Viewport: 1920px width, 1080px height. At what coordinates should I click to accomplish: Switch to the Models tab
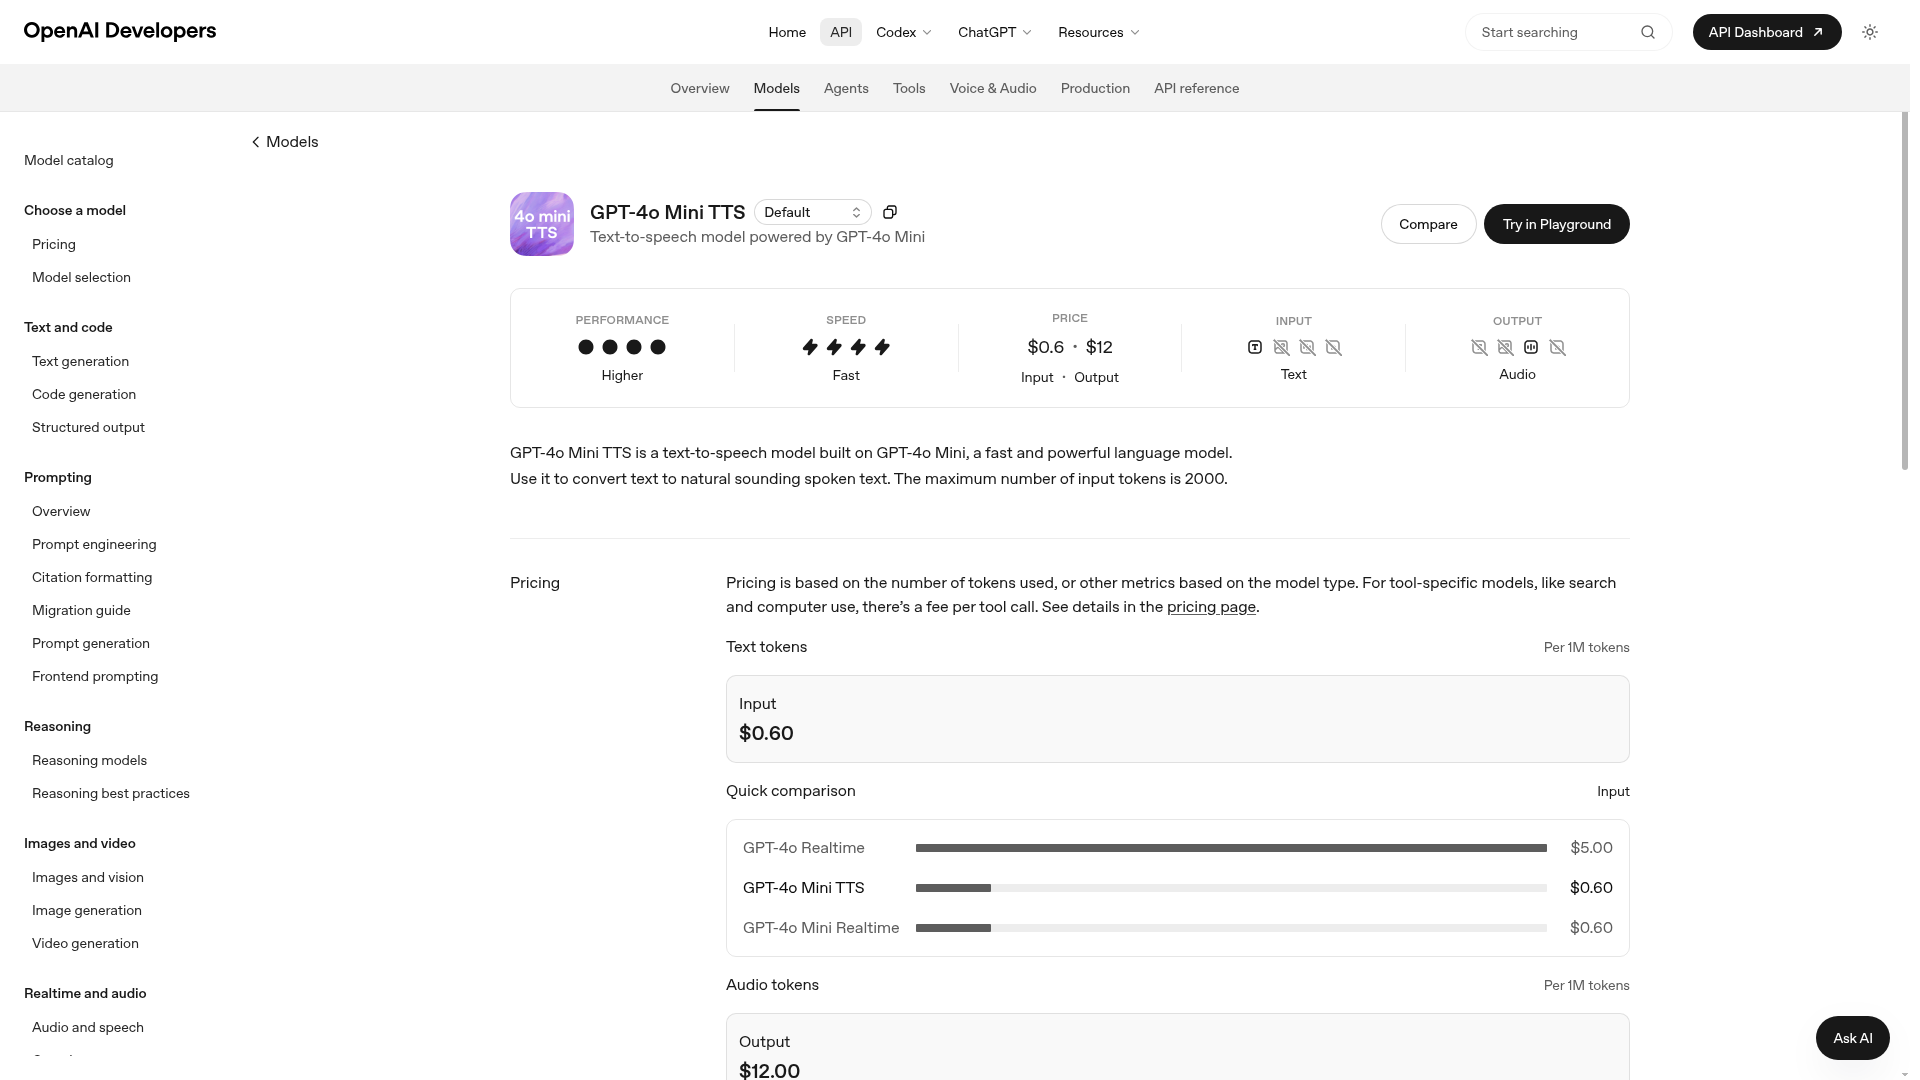(777, 88)
